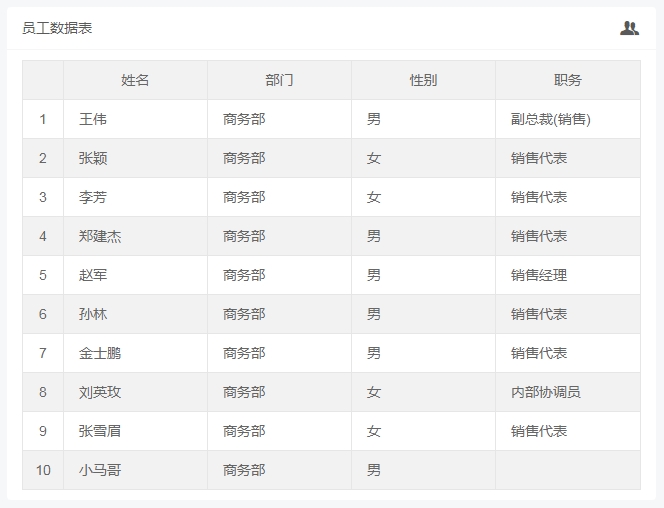Click the name 孙林 in row 6
Viewport: 664px width, 508px height.
tap(93, 314)
